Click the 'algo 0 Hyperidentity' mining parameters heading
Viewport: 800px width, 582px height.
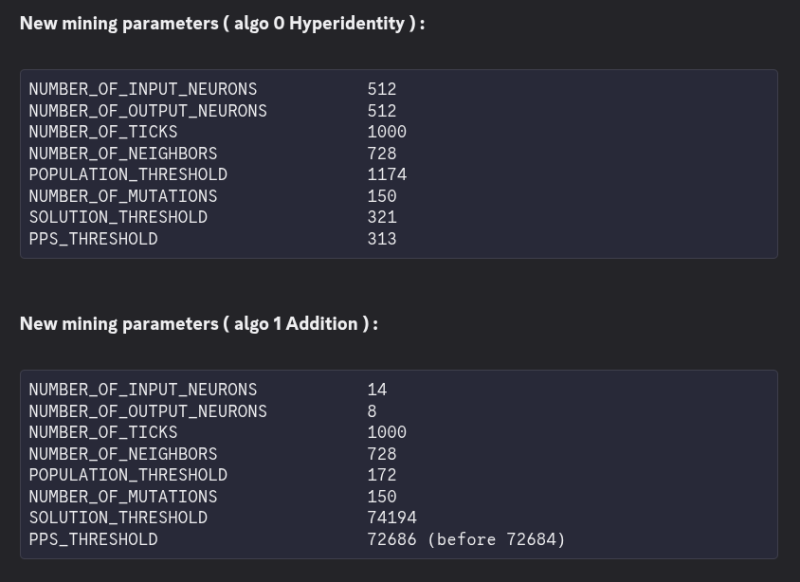222,23
